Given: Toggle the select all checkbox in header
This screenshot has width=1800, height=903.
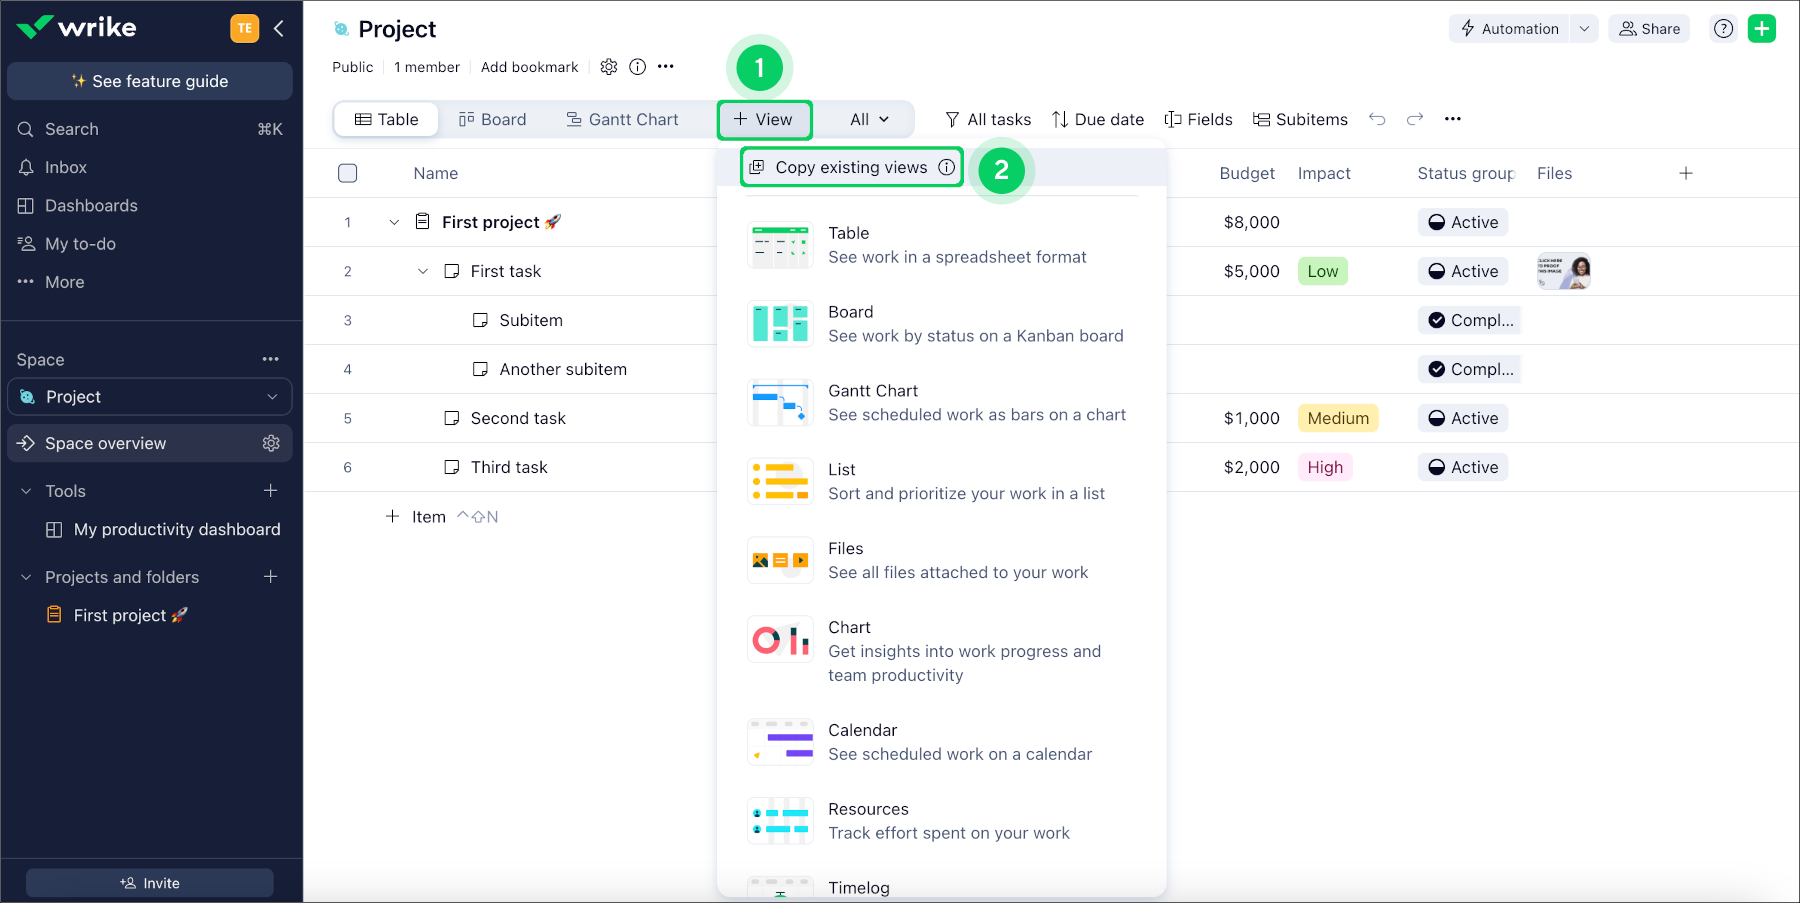Looking at the screenshot, I should pyautogui.click(x=348, y=173).
